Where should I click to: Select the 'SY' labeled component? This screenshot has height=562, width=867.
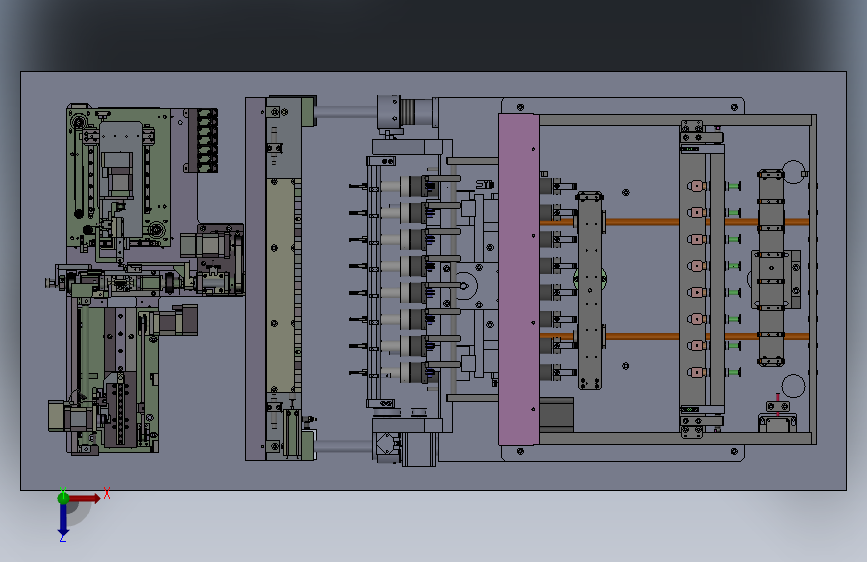(484, 184)
